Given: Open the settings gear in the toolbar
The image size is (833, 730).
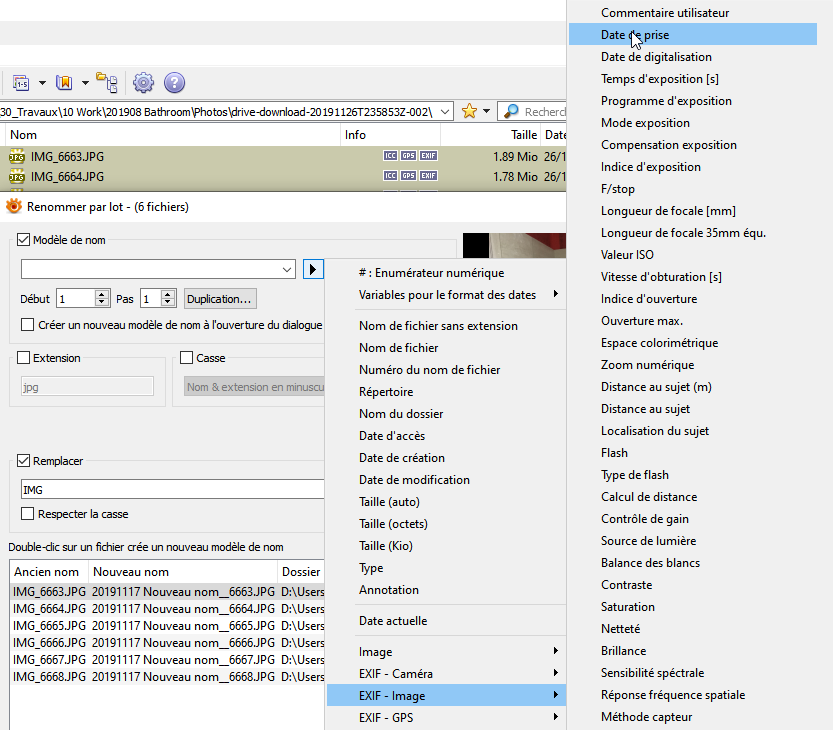Looking at the screenshot, I should click(x=144, y=82).
